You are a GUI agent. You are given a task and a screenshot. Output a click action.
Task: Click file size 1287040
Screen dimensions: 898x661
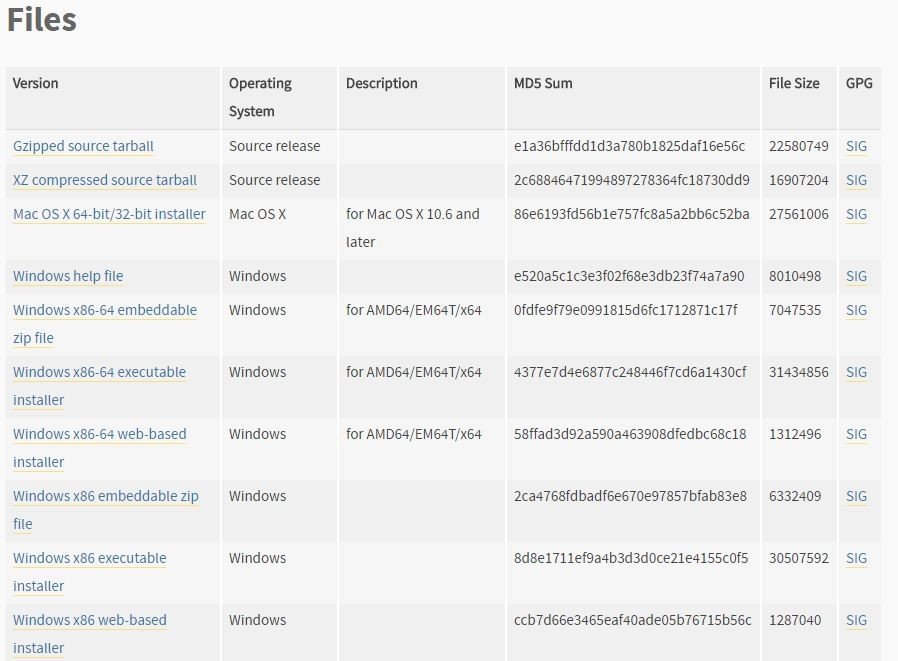pyautogui.click(x=795, y=620)
